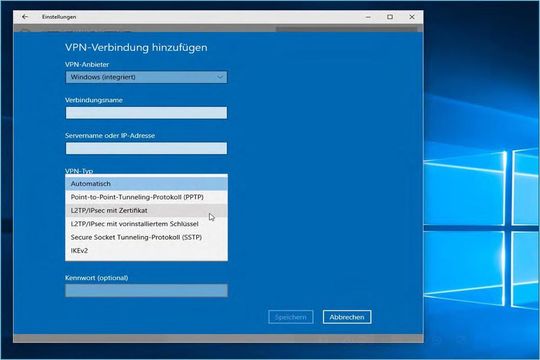Select L2TP/IPsec mit Zertifikat option

tap(146, 210)
